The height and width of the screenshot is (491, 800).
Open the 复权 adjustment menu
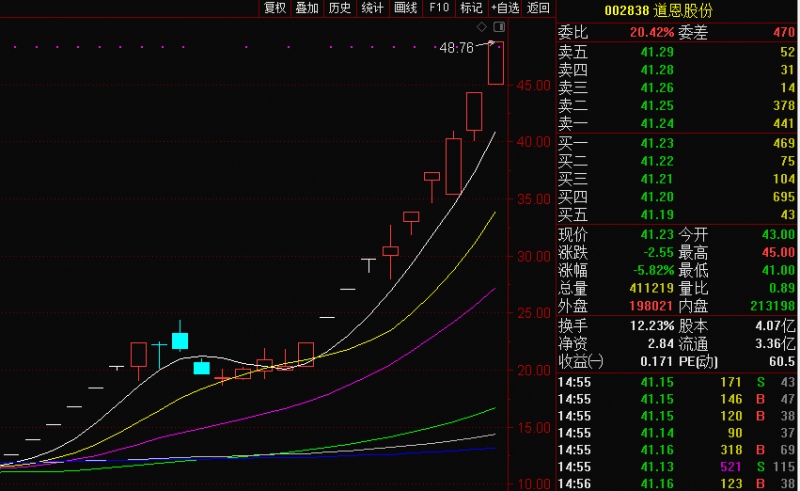pyautogui.click(x=275, y=8)
